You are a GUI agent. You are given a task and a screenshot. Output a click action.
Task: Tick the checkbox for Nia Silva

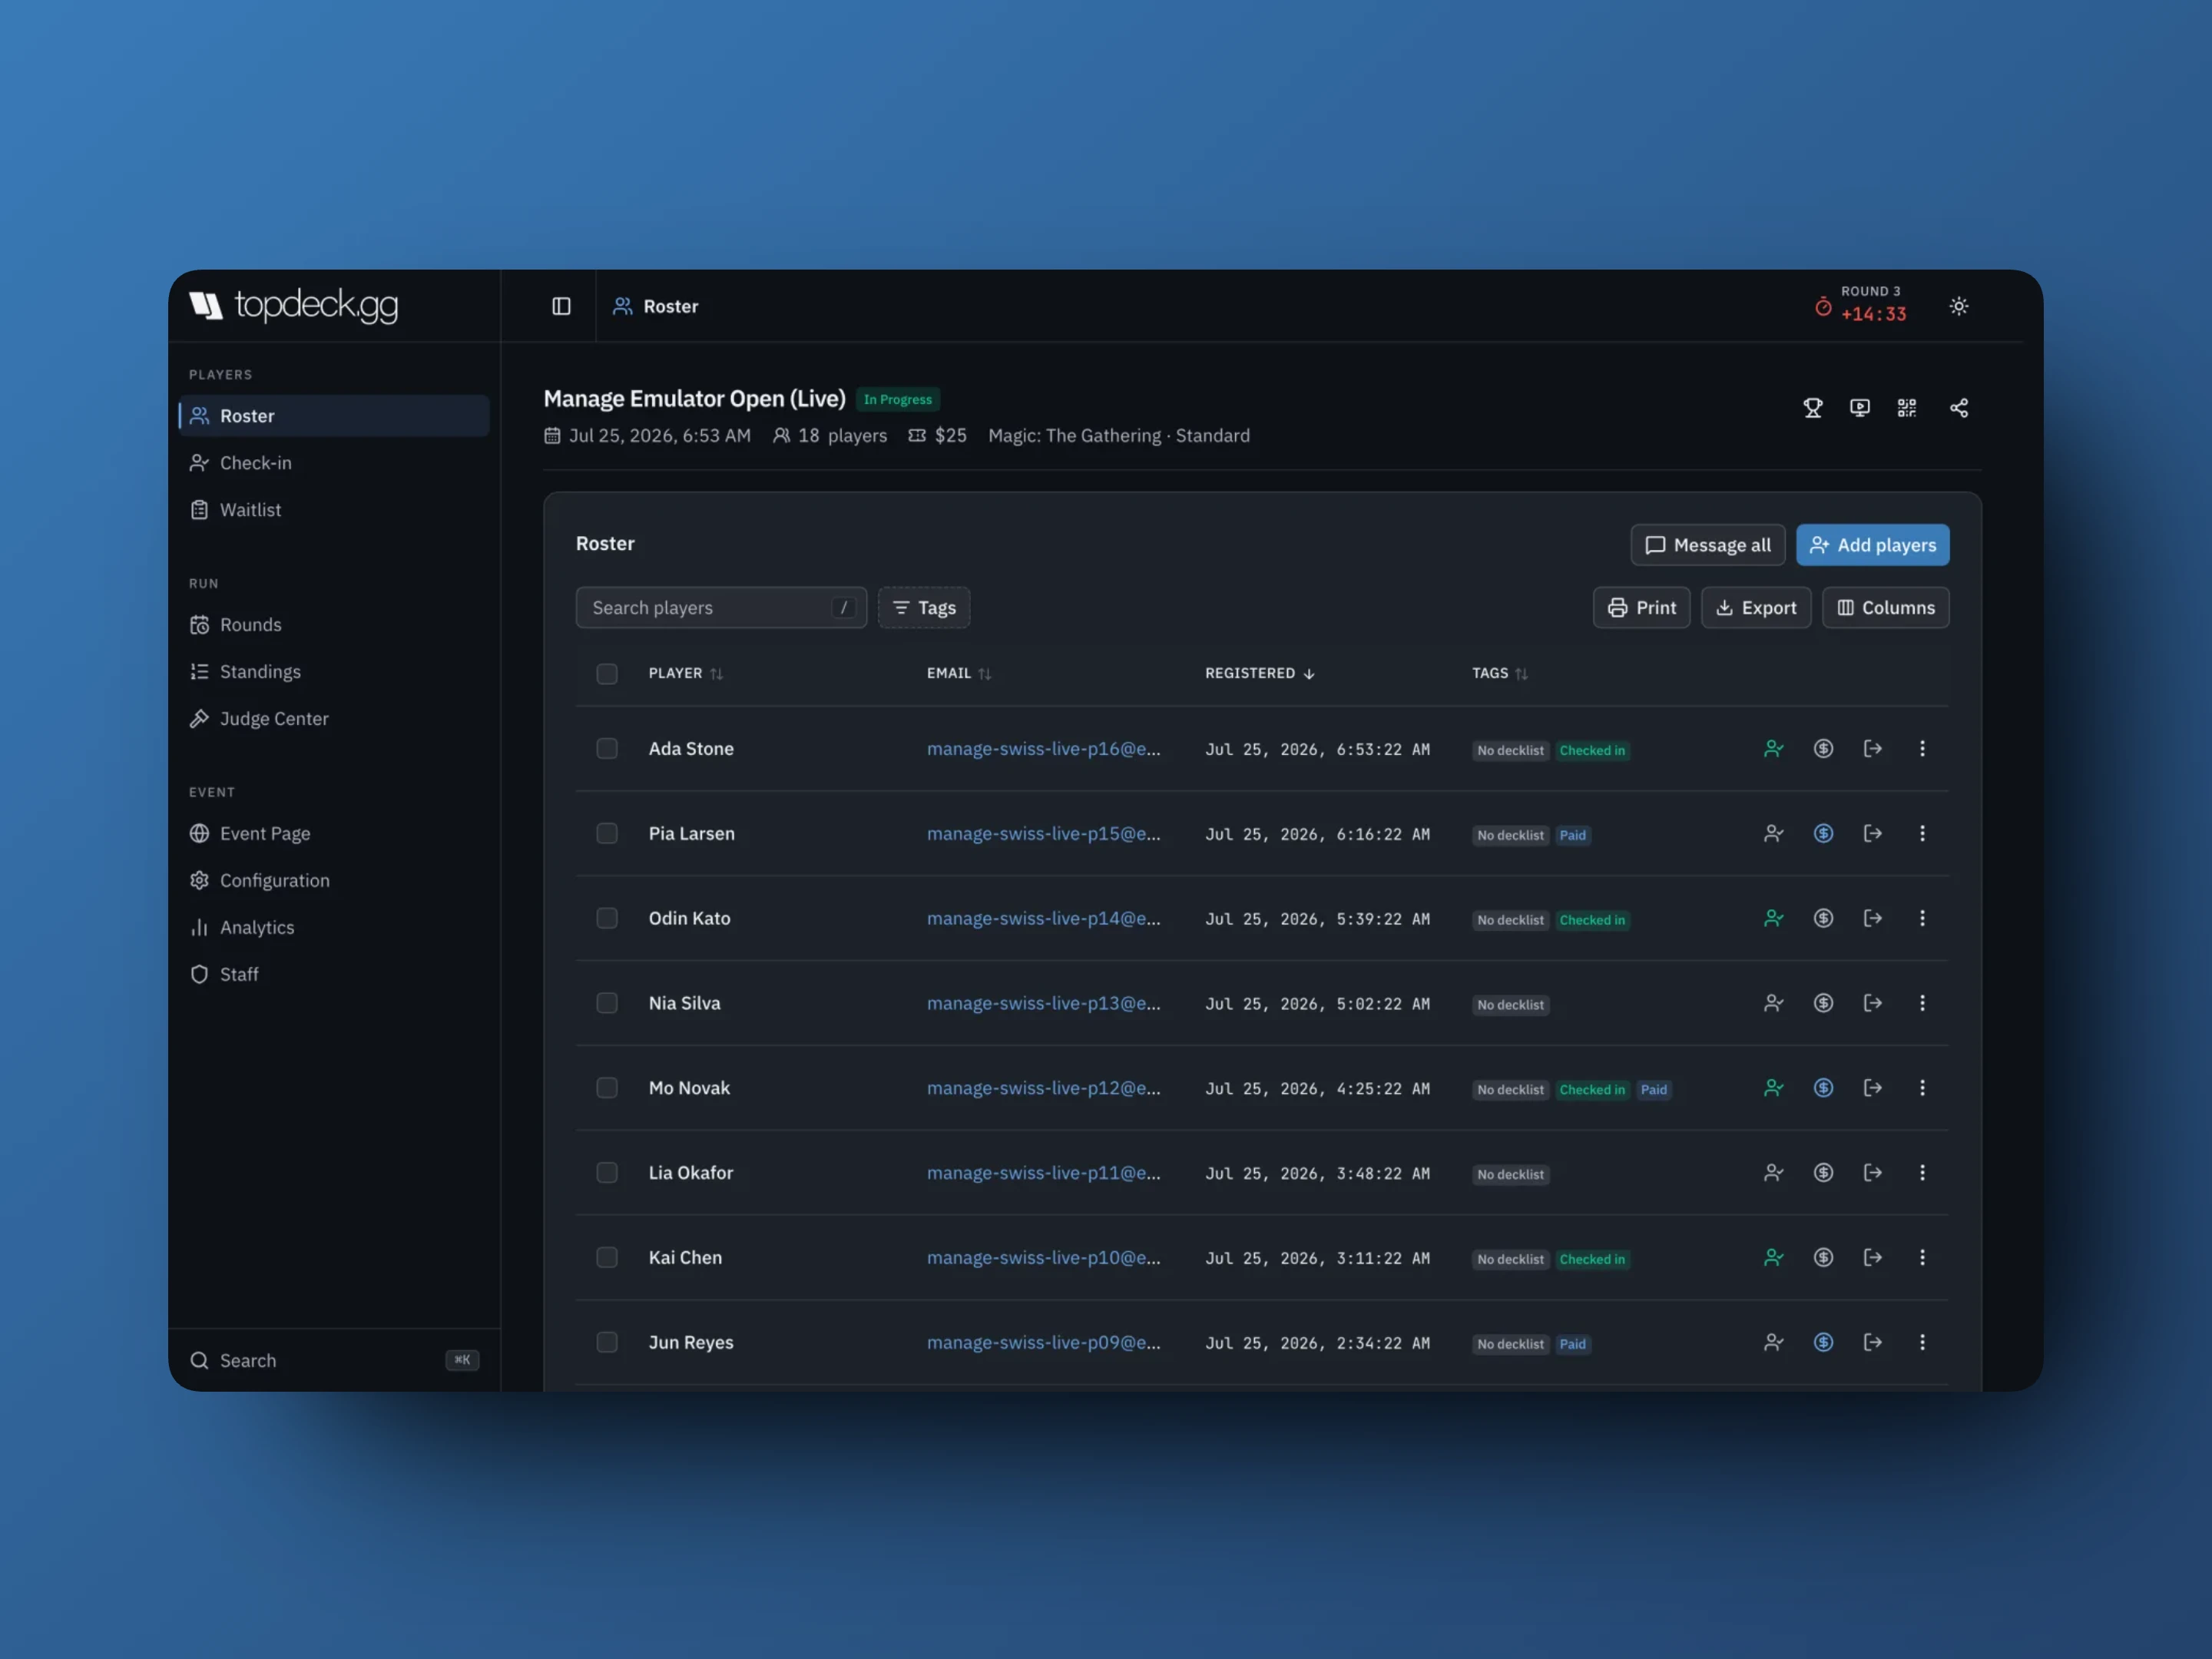pos(607,1003)
